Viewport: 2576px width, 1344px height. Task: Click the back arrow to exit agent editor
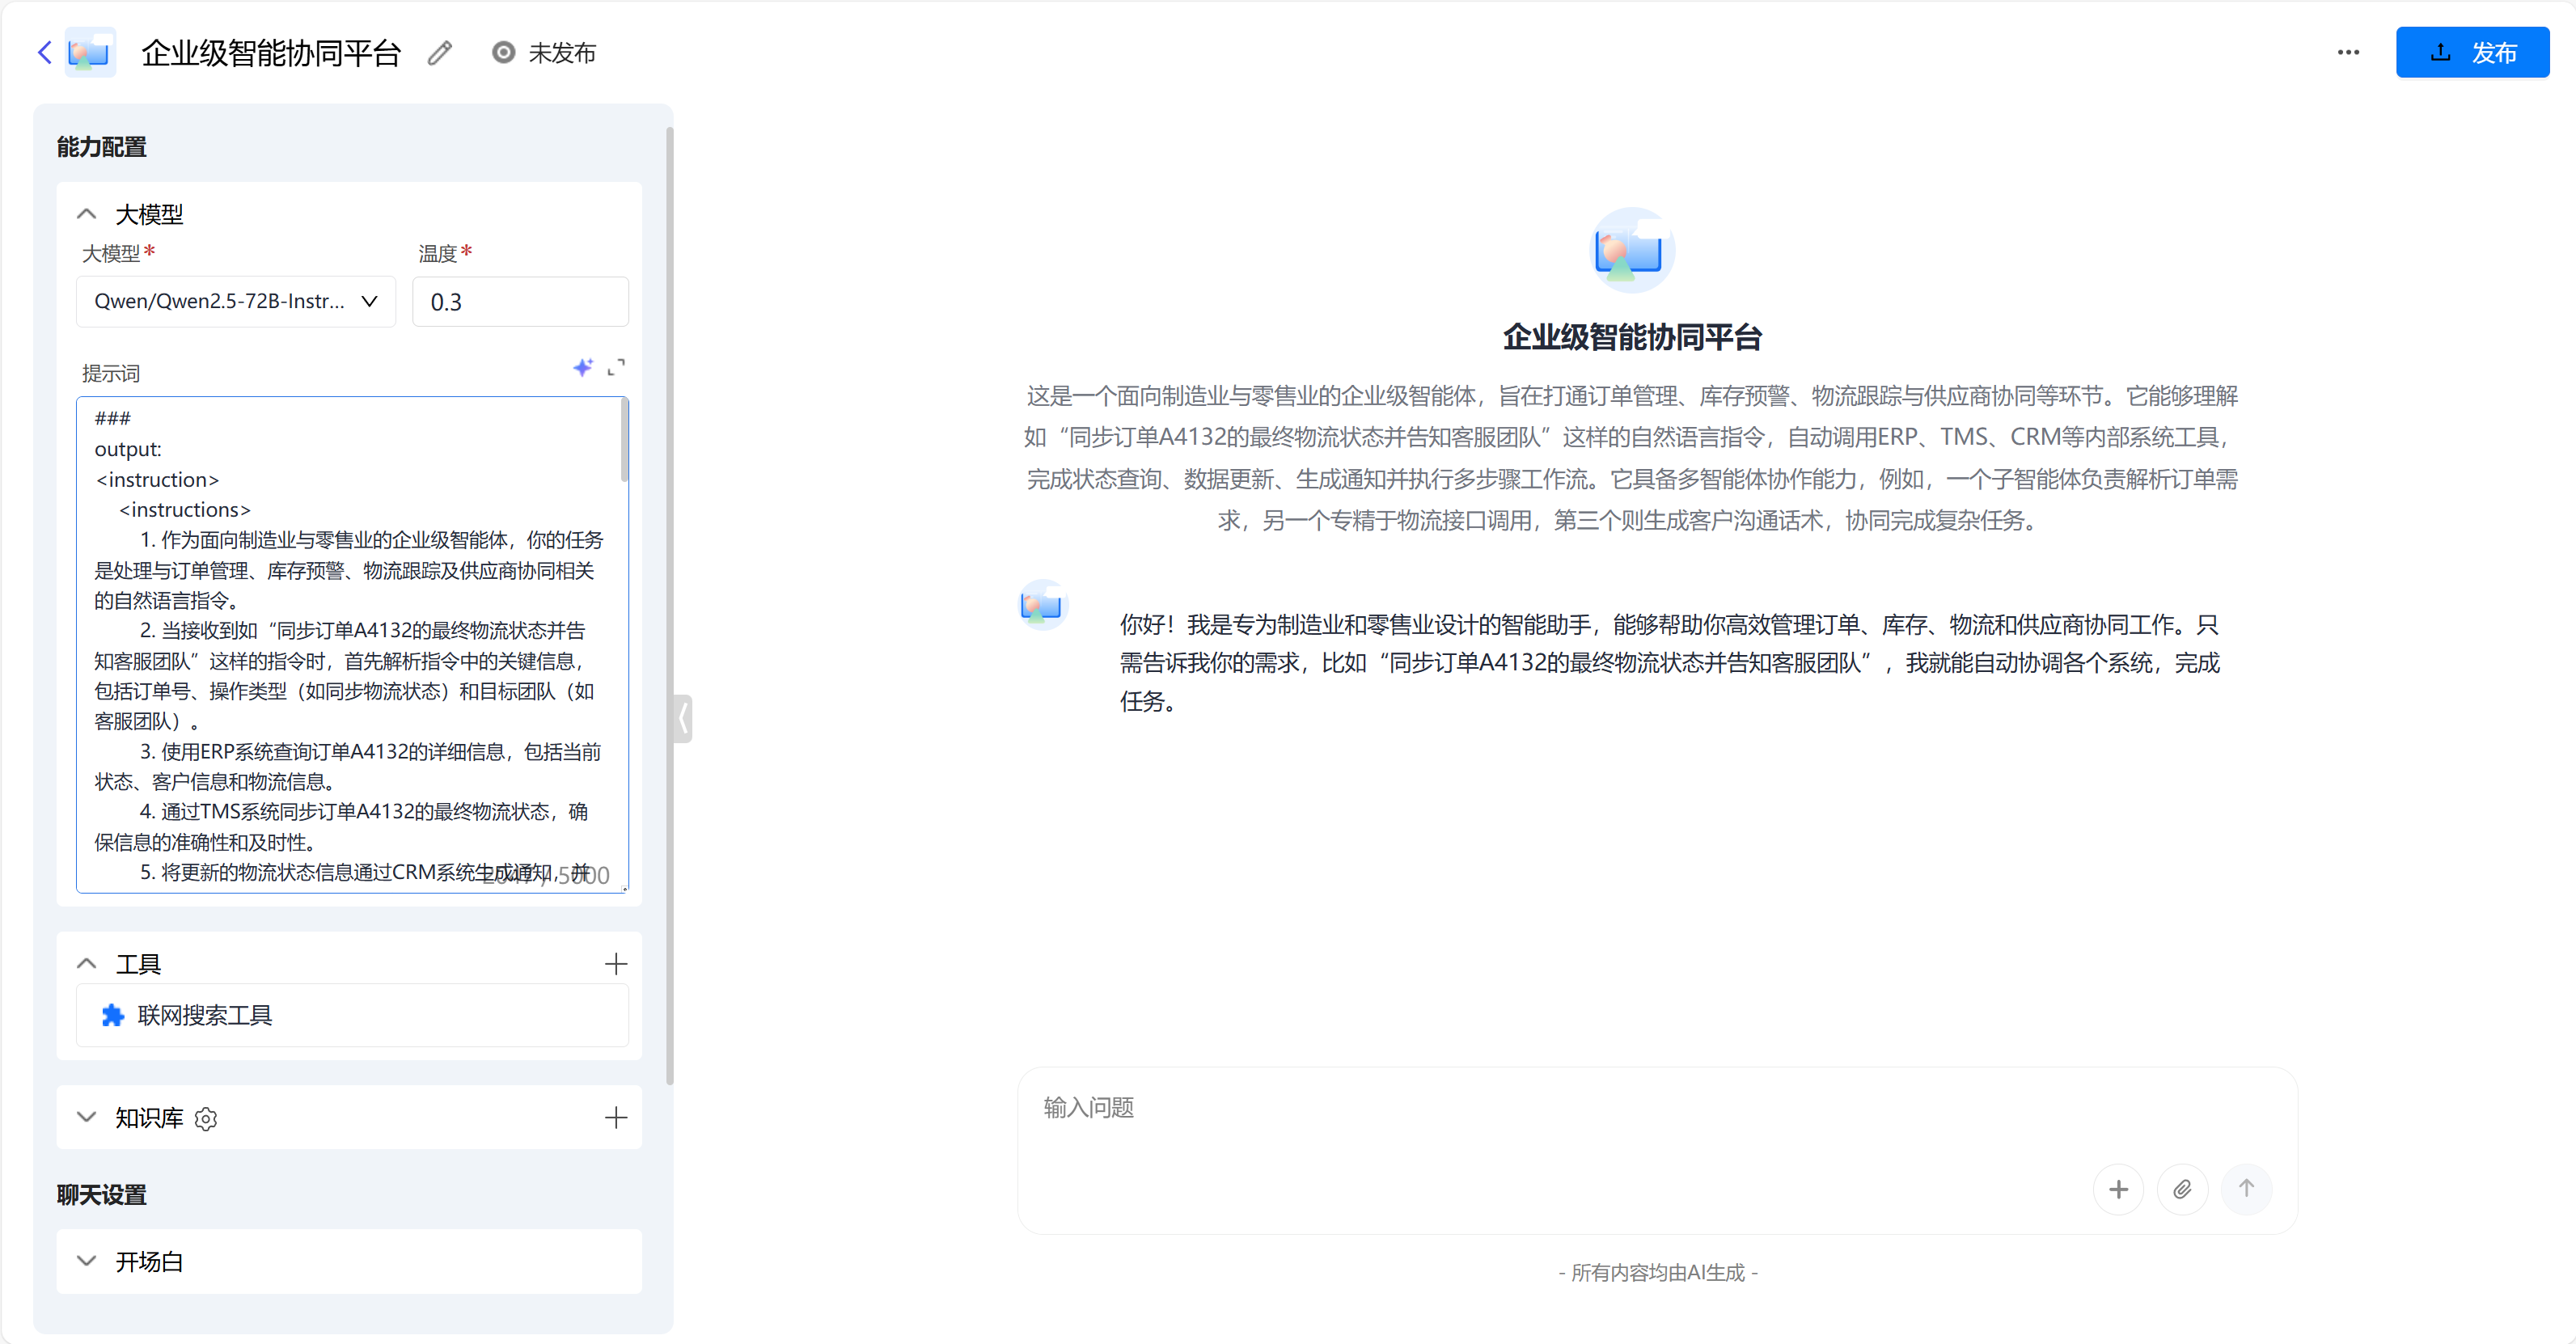[44, 52]
